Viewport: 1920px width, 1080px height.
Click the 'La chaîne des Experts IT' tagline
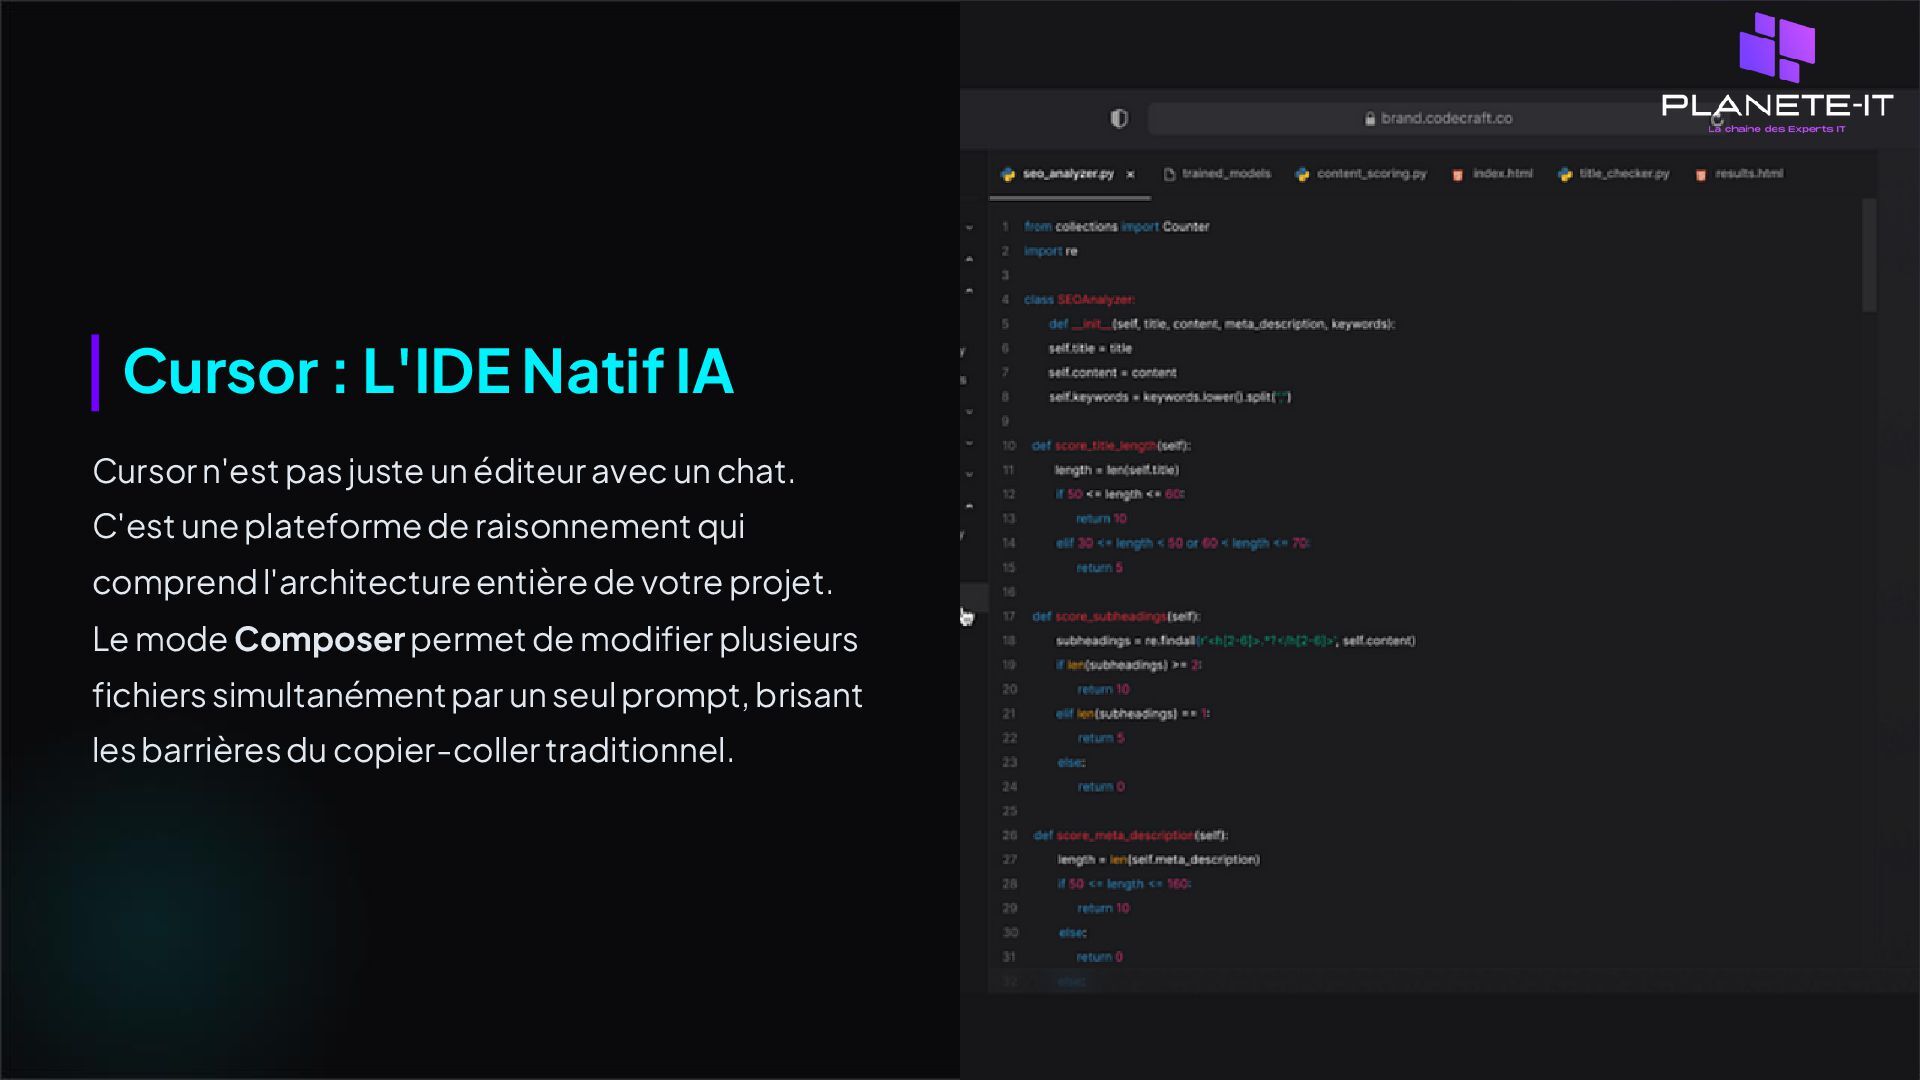(1776, 129)
